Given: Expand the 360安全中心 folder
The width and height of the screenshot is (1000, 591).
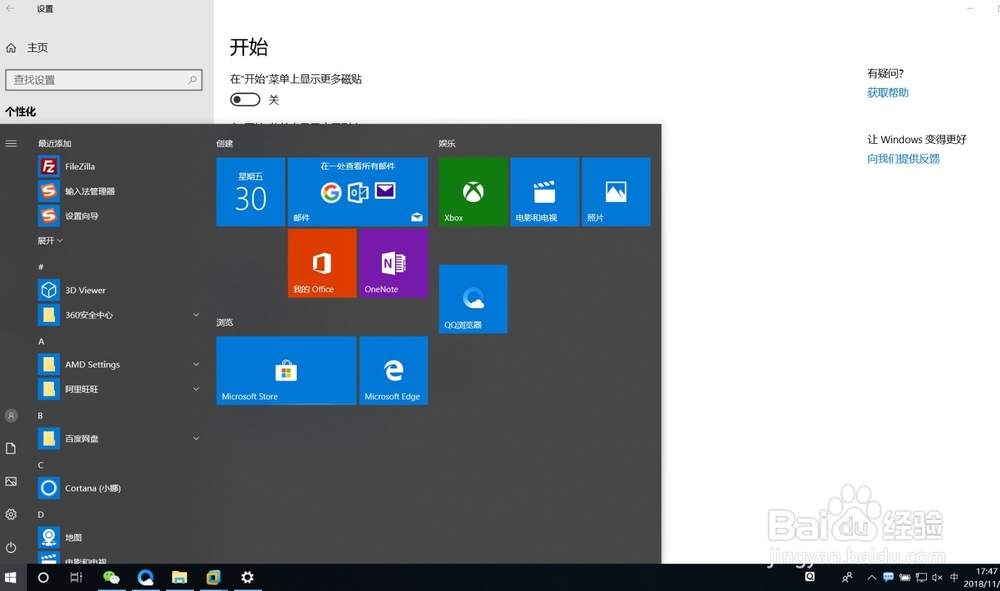Looking at the screenshot, I should 118,315.
